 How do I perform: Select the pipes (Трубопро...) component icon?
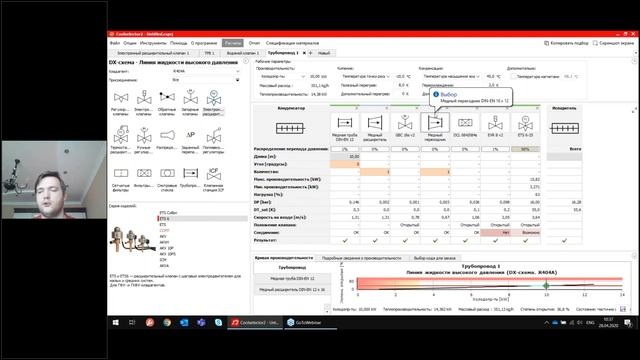(x=190, y=173)
